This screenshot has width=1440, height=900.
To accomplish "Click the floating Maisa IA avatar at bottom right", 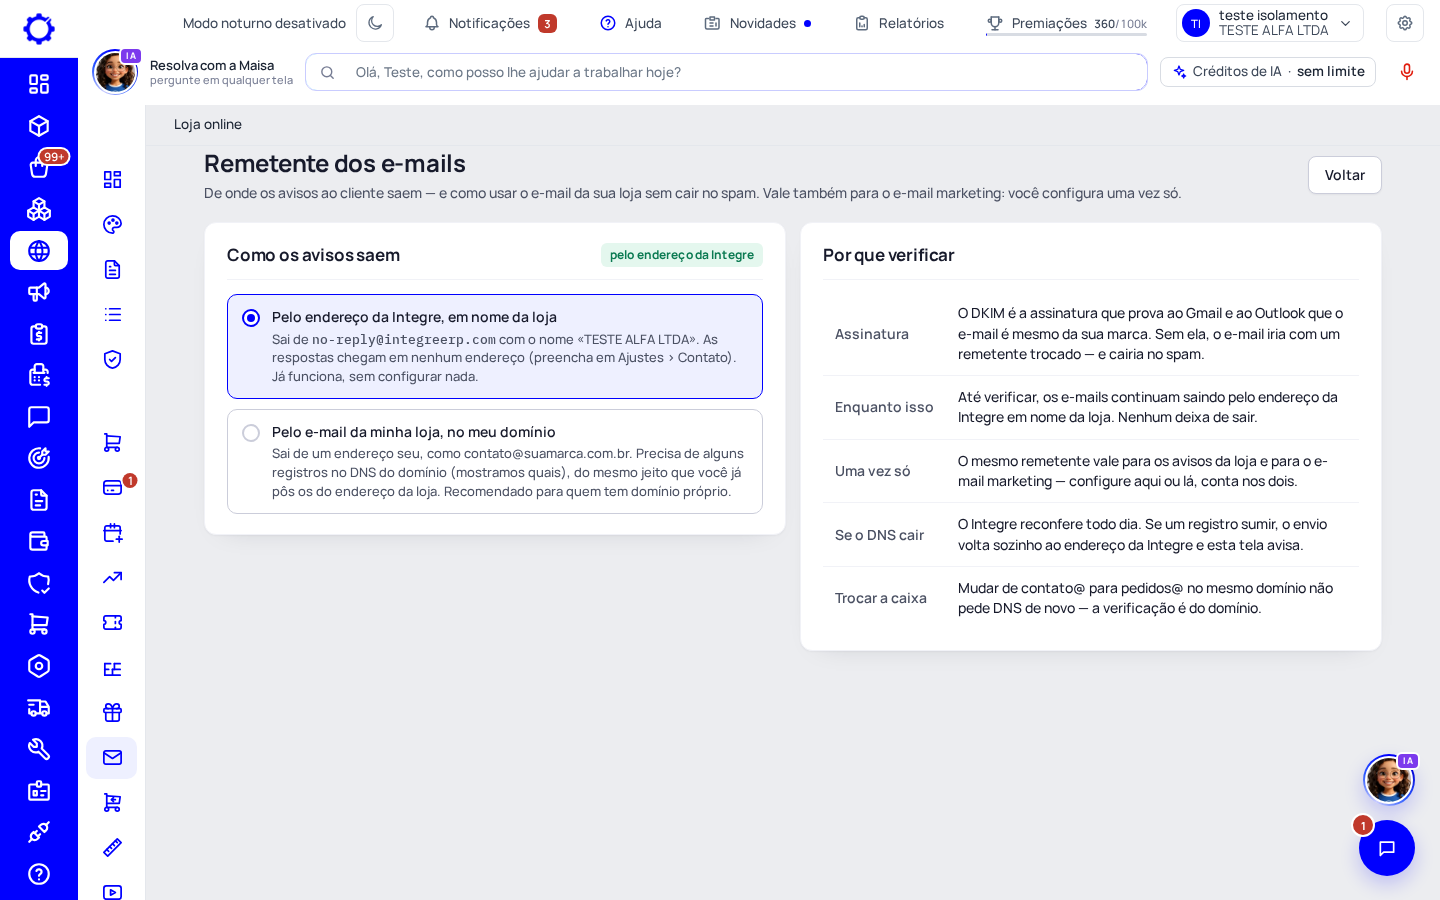I will click(x=1389, y=779).
